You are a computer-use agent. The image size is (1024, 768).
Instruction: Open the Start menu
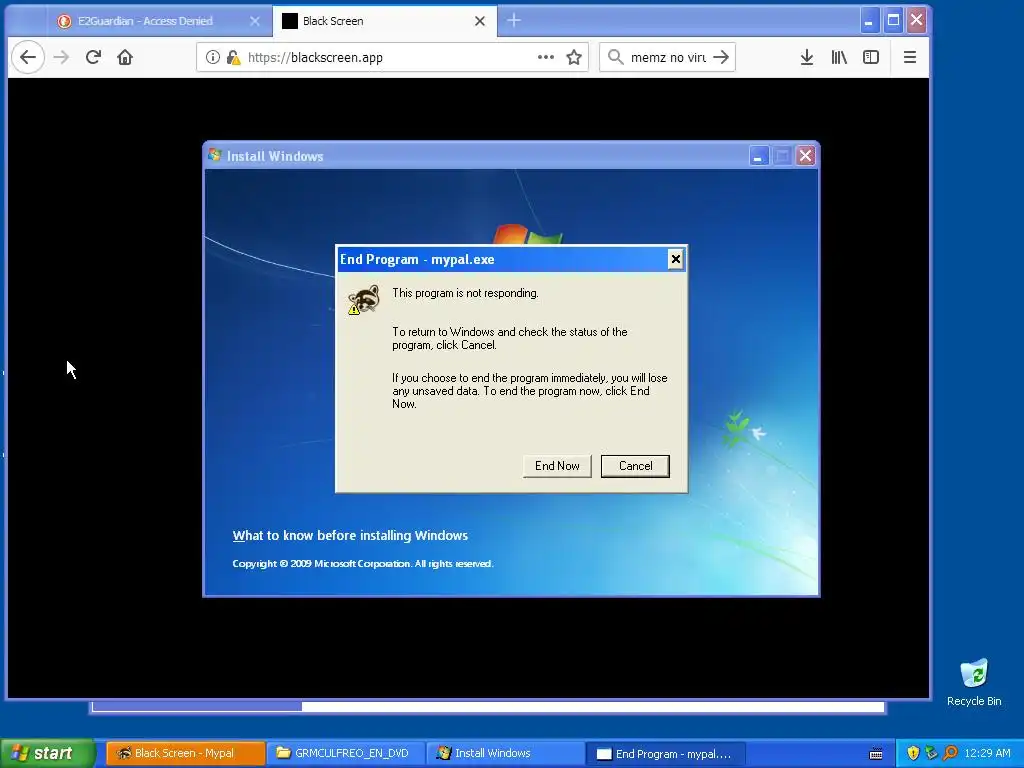pyautogui.click(x=47, y=753)
